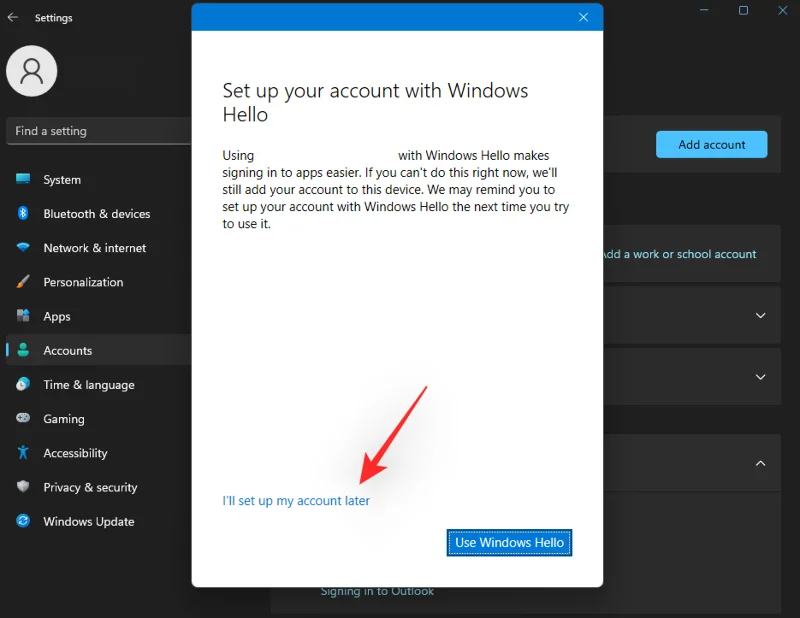Open Time & language settings

(x=89, y=385)
